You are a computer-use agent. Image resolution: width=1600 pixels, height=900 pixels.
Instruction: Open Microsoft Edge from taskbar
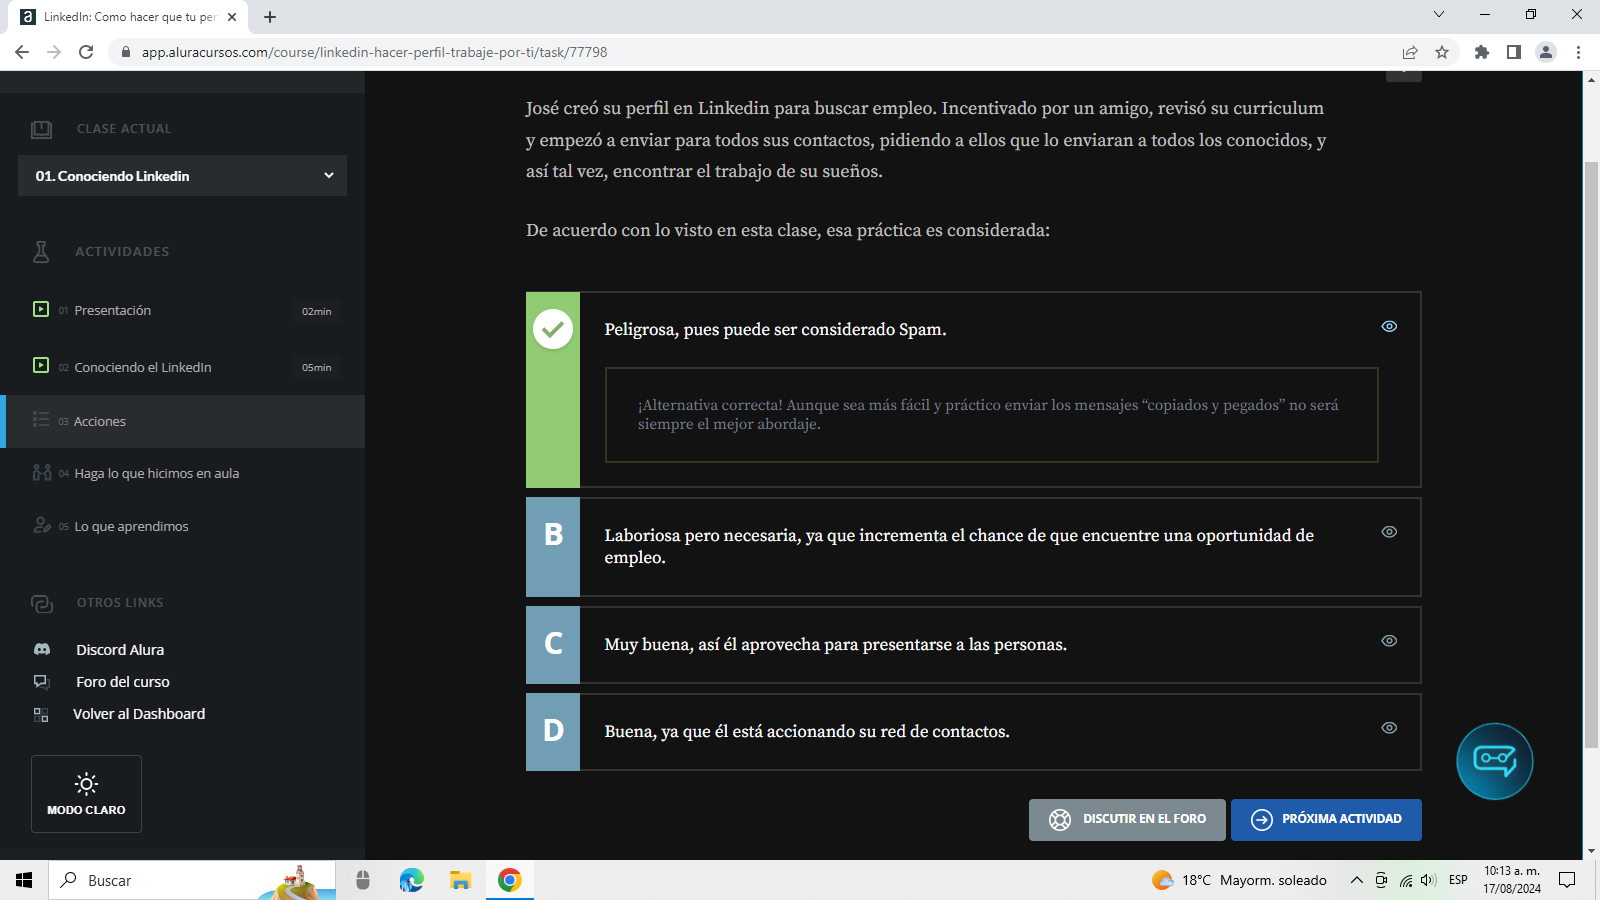[411, 880]
